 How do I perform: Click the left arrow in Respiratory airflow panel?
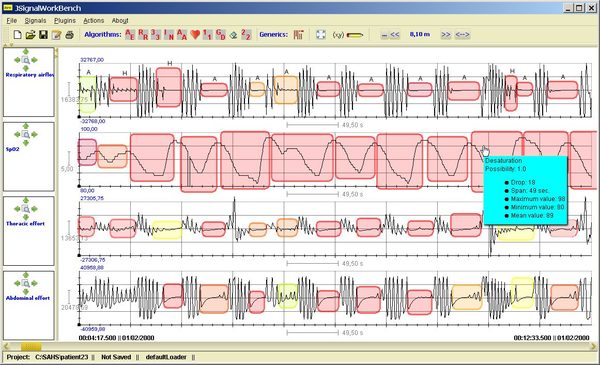coord(17,60)
